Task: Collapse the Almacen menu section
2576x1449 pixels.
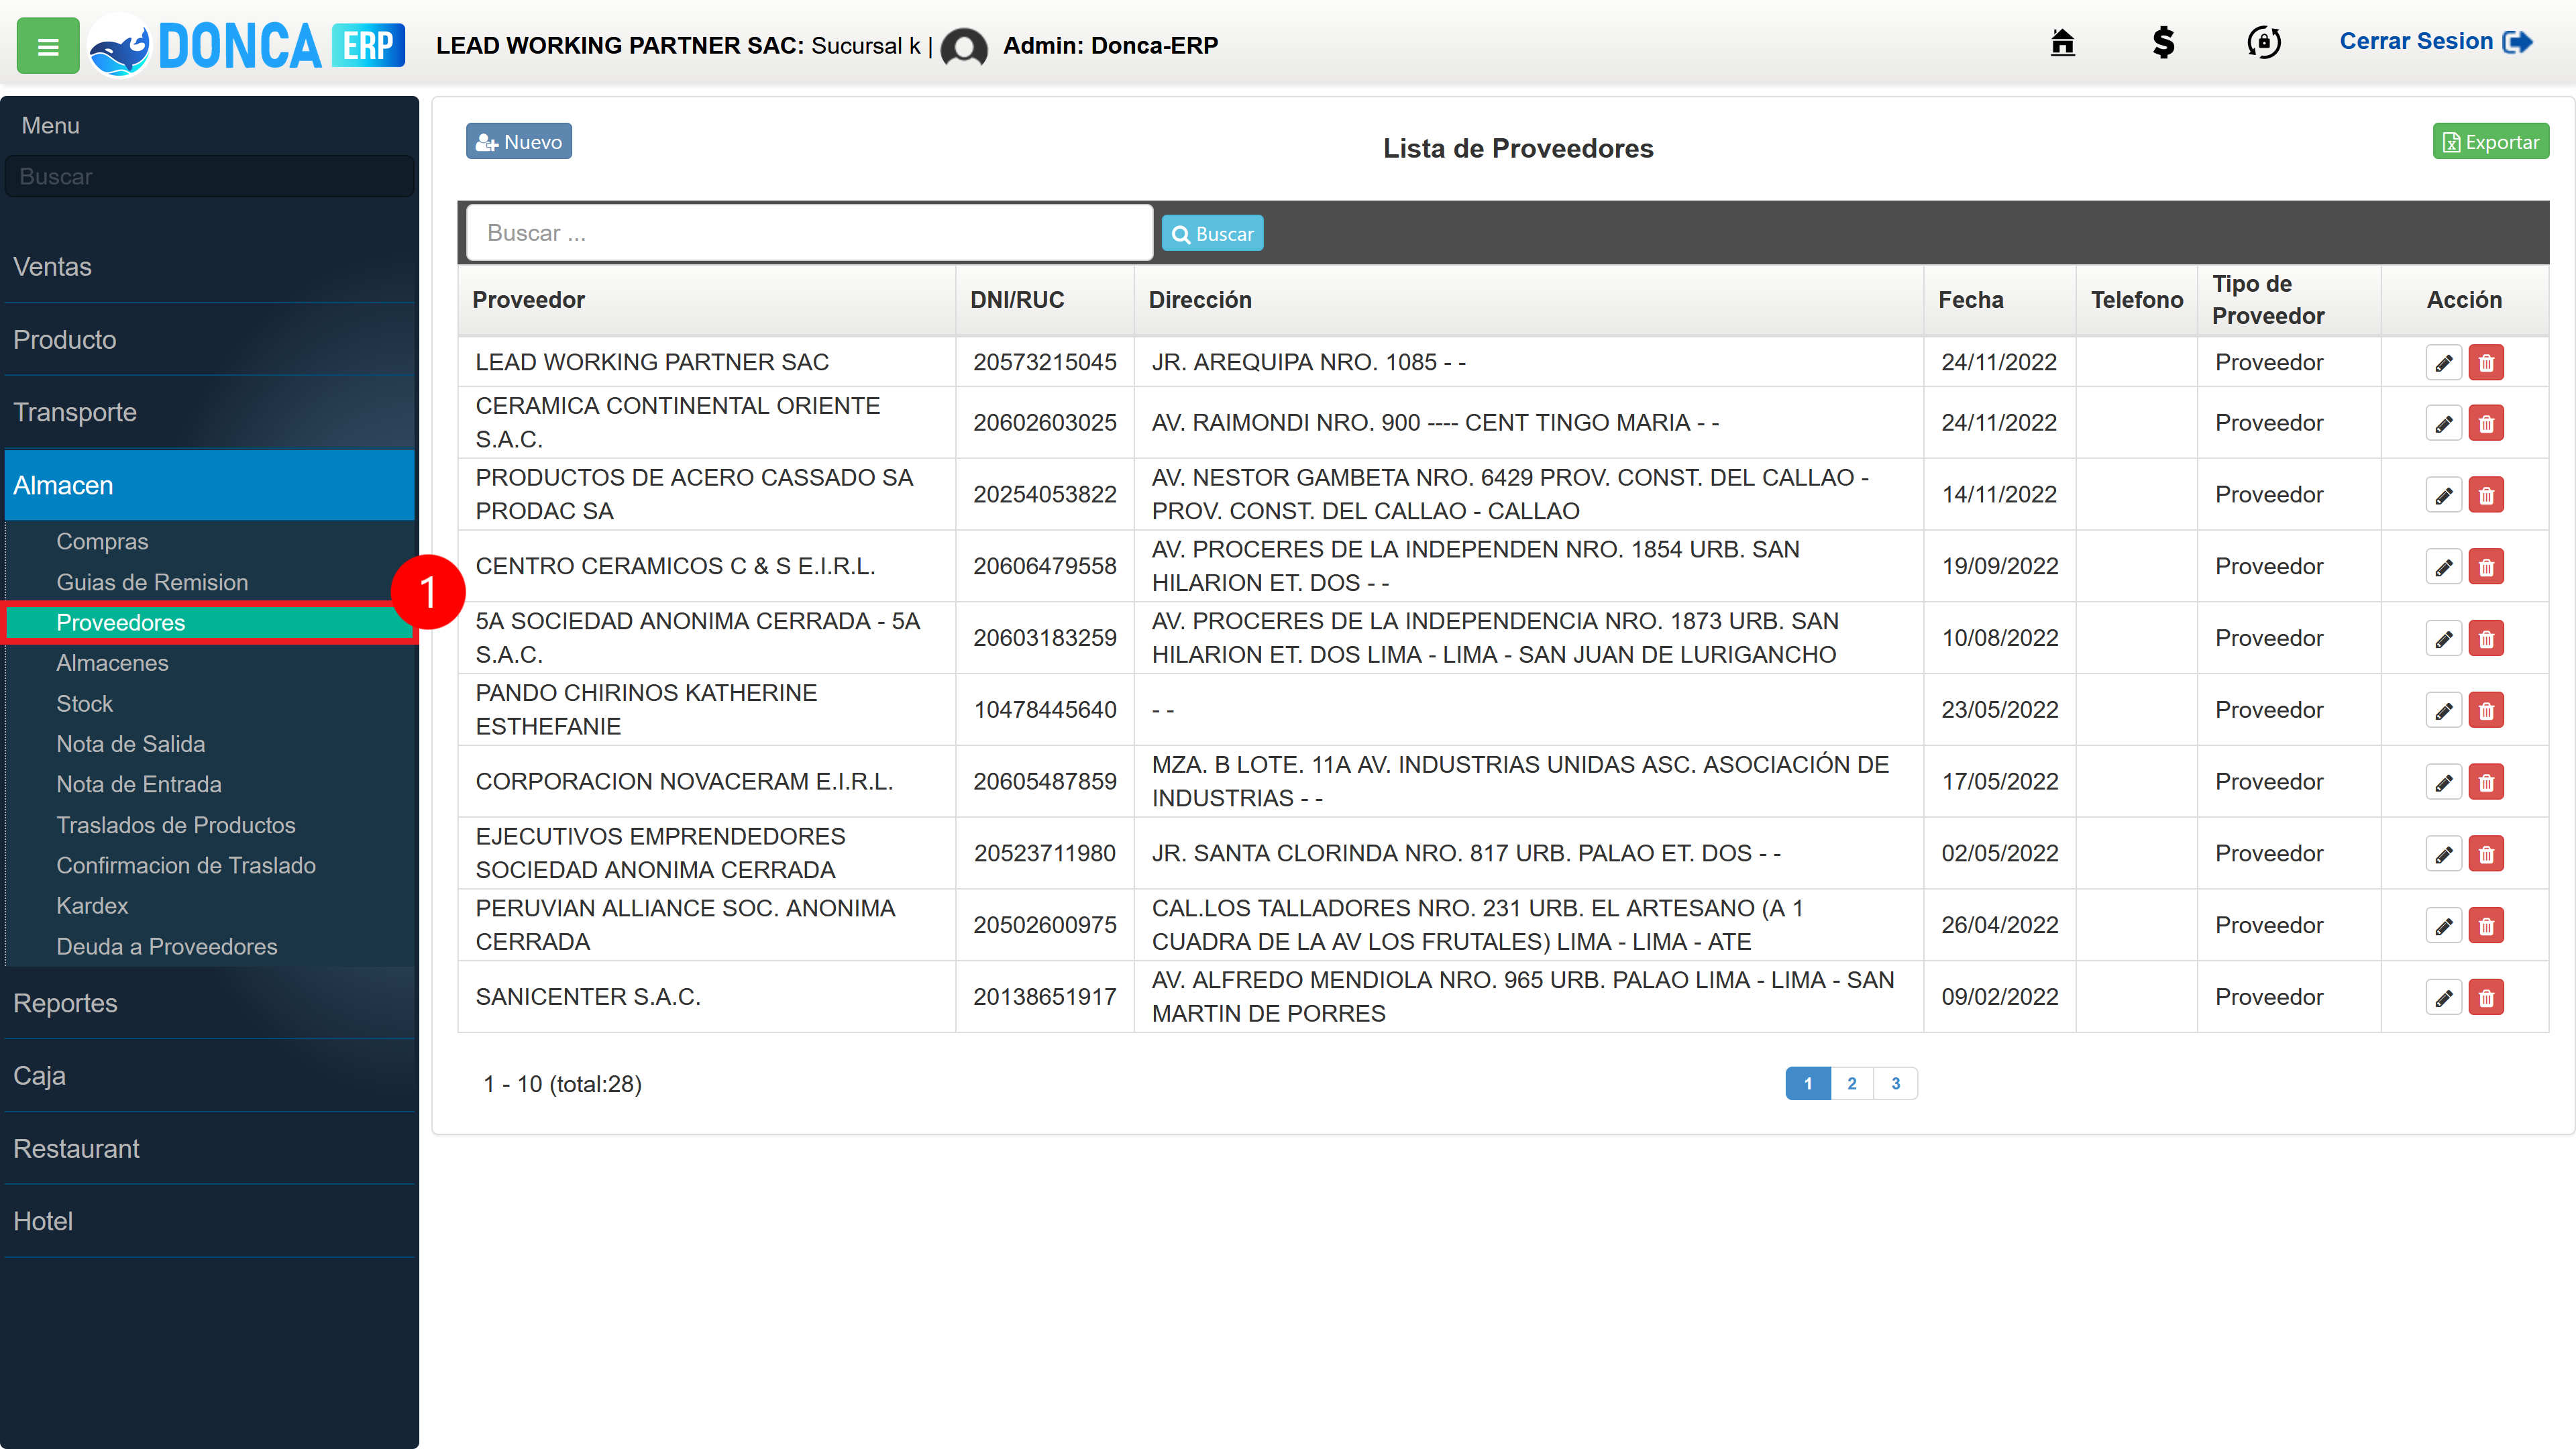Action: [x=210, y=486]
